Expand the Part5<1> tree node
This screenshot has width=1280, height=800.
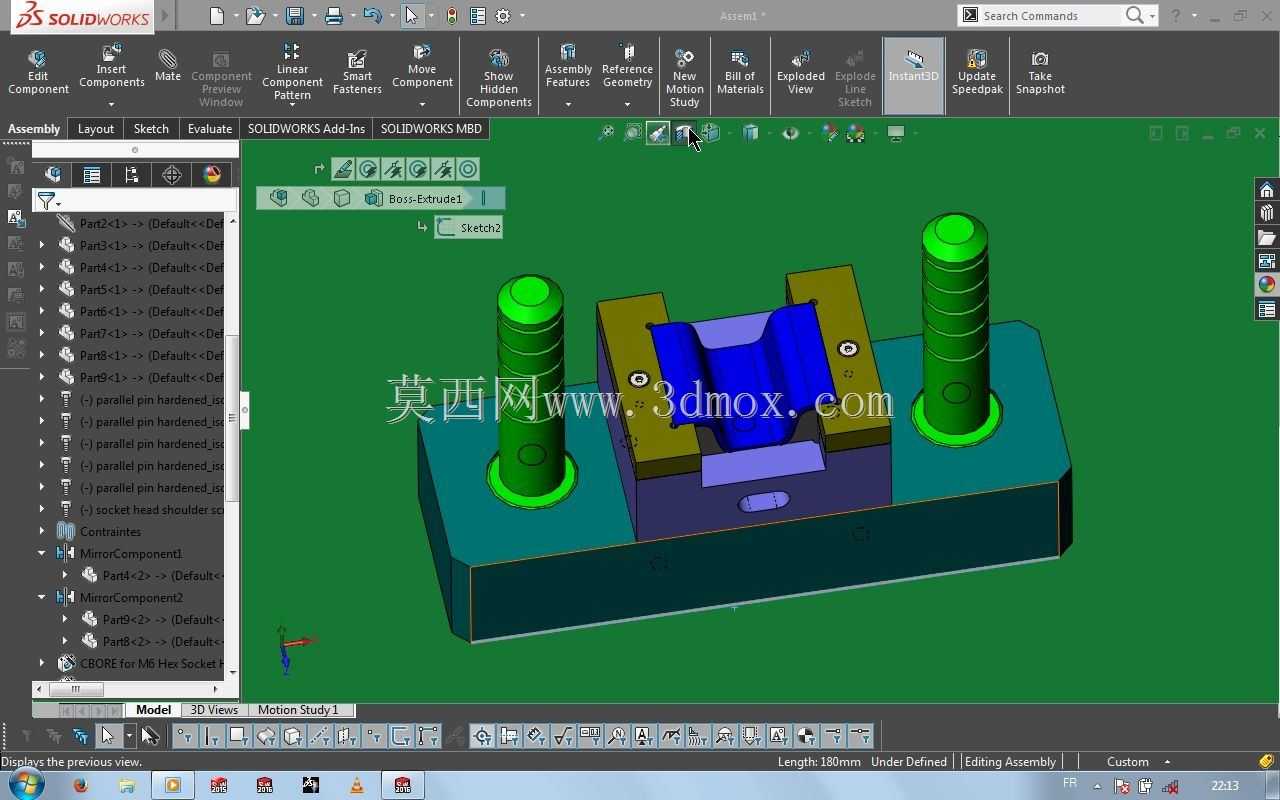pyautogui.click(x=42, y=289)
